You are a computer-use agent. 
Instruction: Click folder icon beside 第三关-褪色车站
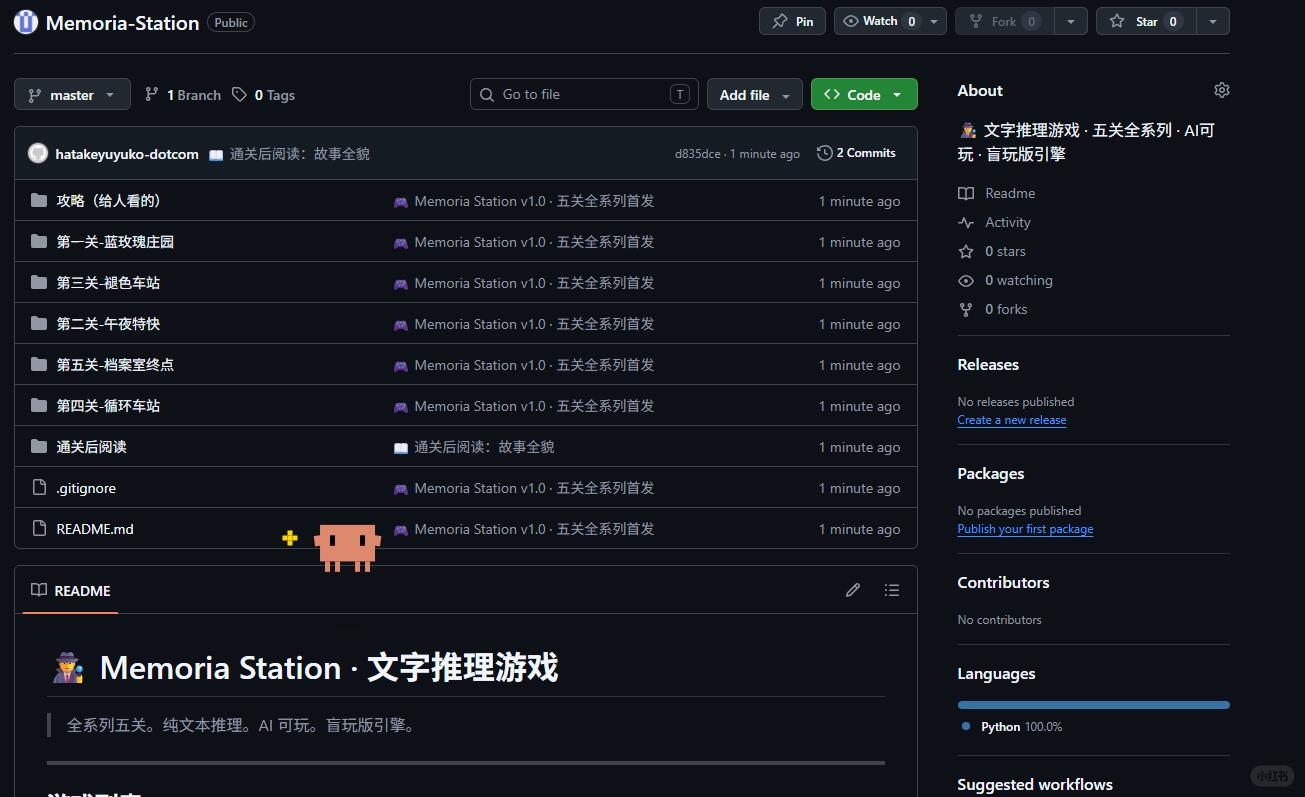tap(39, 283)
